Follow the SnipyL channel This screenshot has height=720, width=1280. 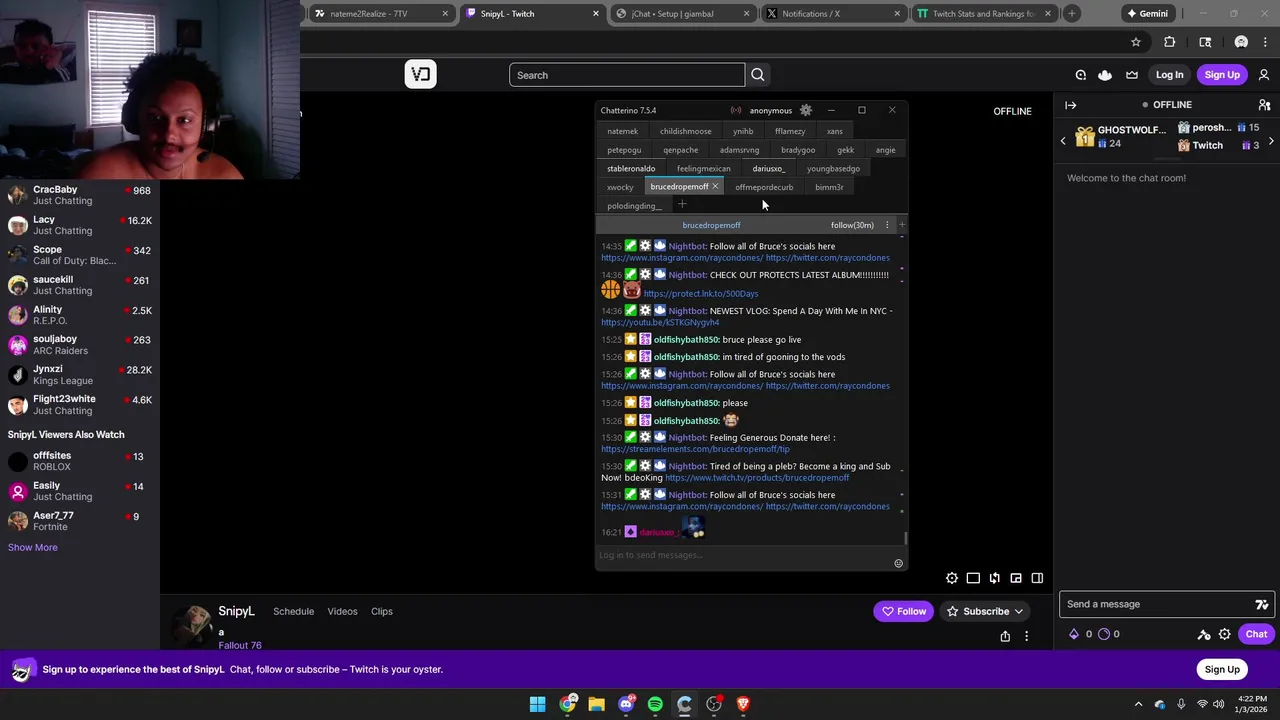click(904, 611)
